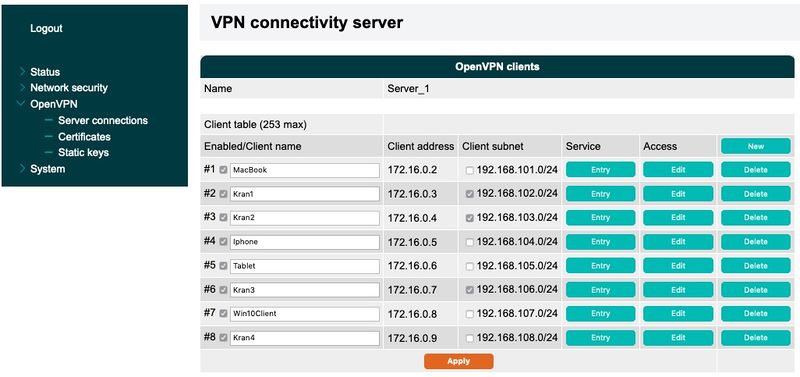Open Server connections submenu item
This screenshot has height=377, width=800.
click(103, 120)
